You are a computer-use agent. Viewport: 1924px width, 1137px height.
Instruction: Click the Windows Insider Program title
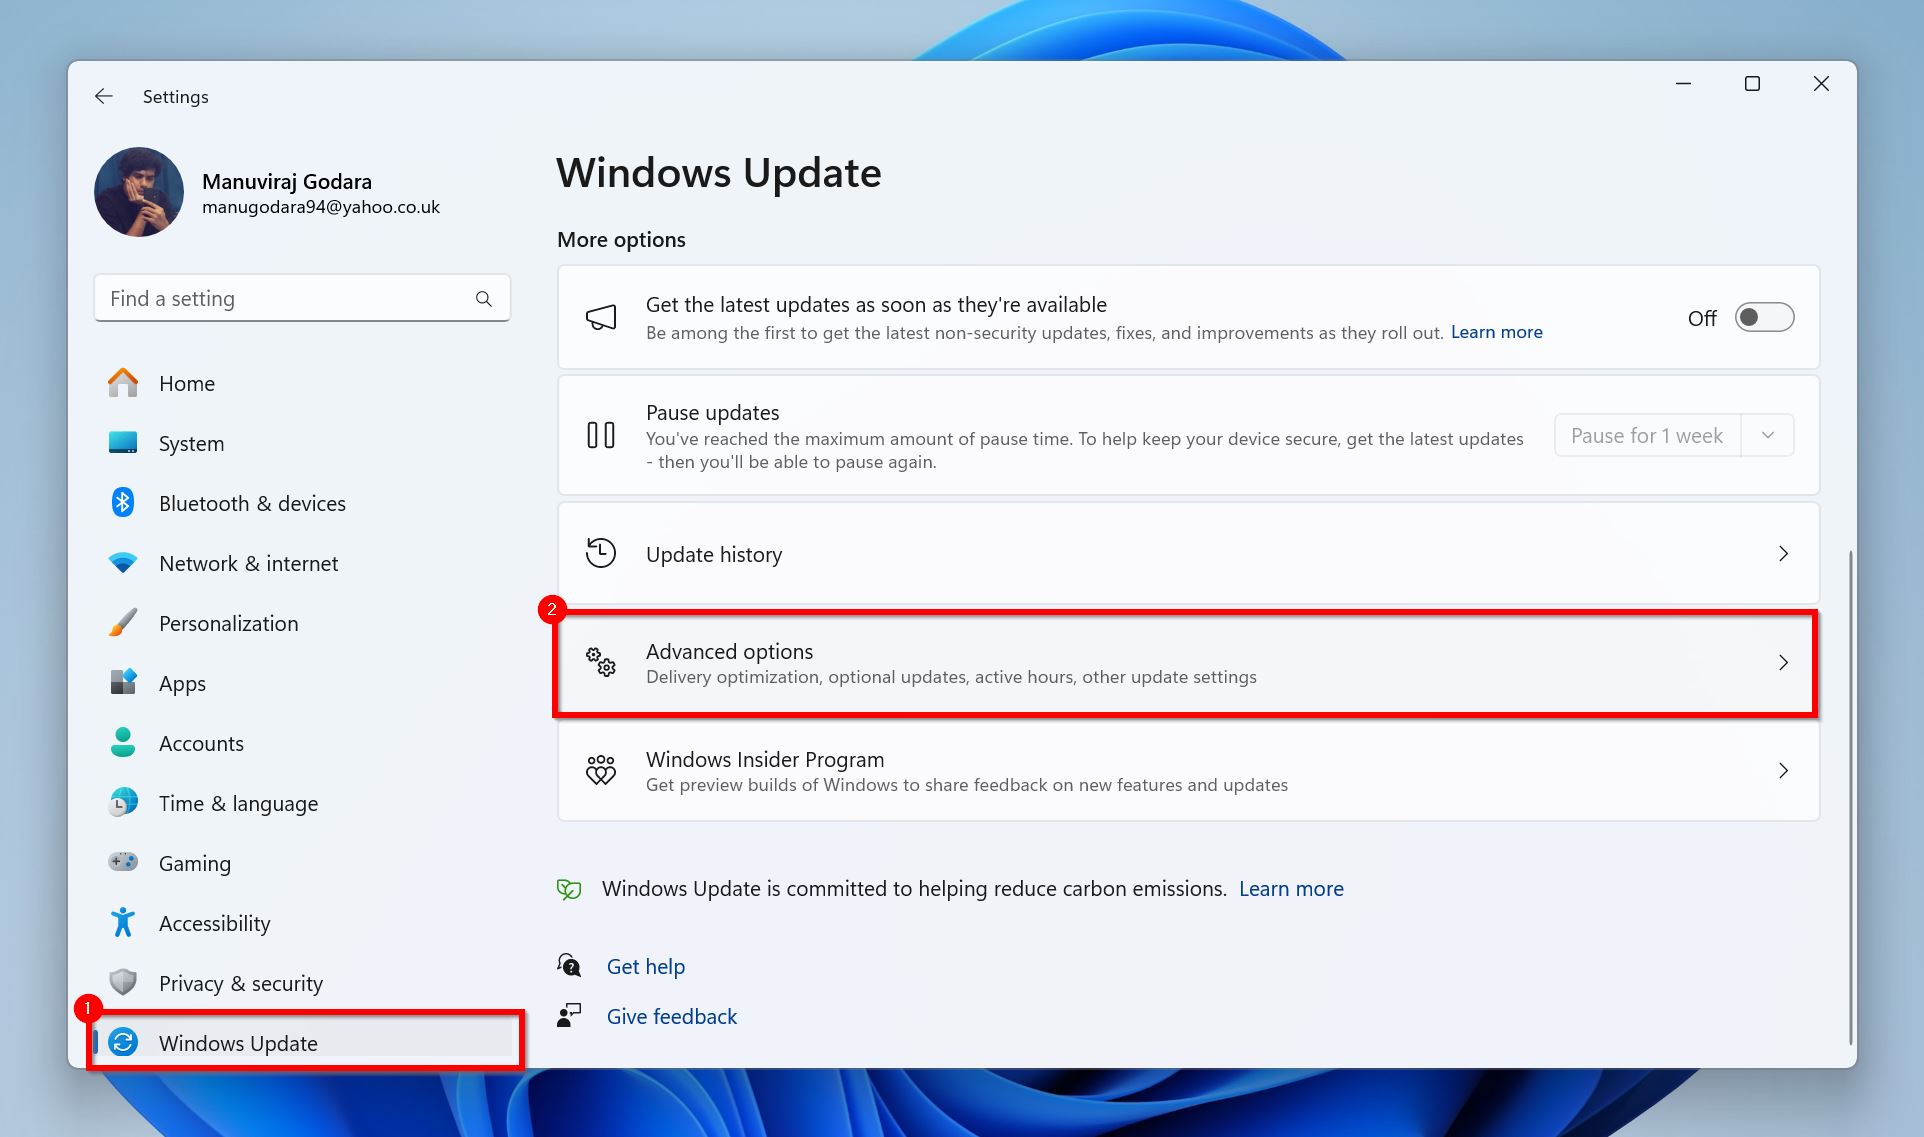(765, 759)
